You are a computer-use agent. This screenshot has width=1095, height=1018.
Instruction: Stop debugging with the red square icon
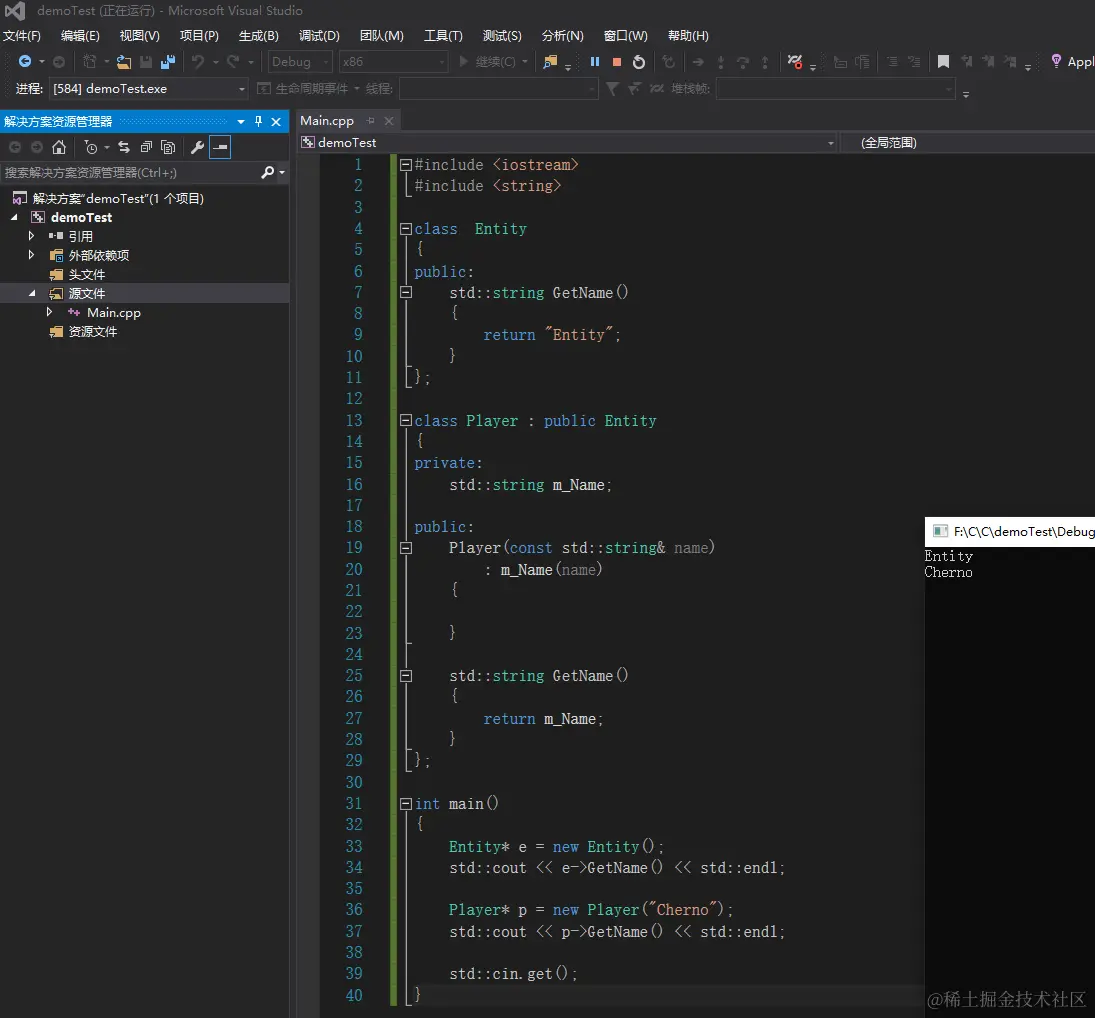click(x=617, y=62)
